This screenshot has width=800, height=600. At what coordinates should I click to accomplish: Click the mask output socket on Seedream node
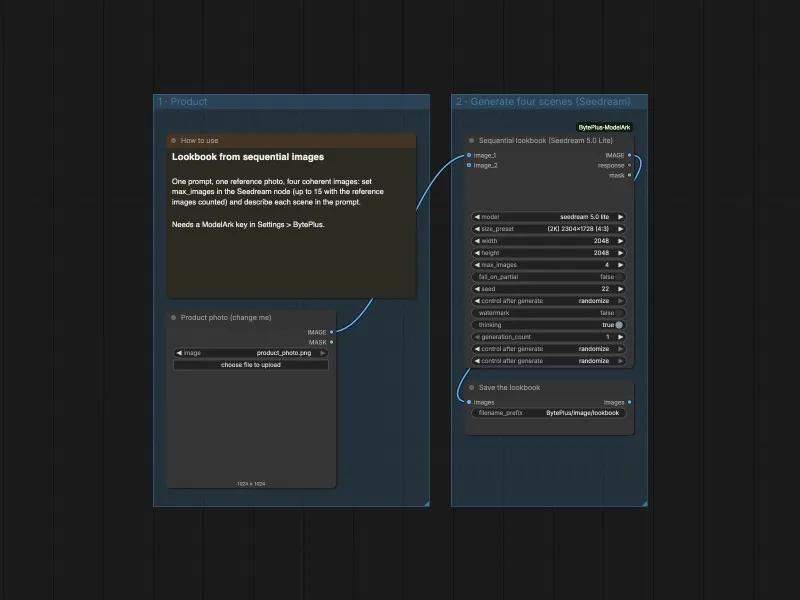coord(629,175)
